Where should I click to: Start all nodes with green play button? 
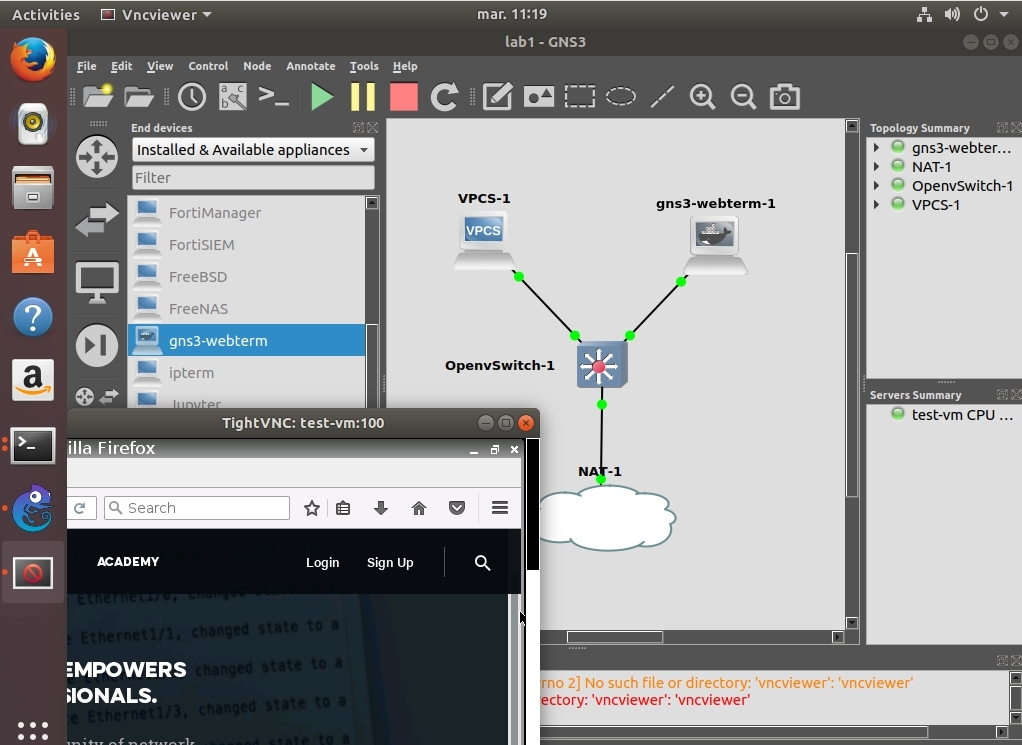click(x=322, y=96)
